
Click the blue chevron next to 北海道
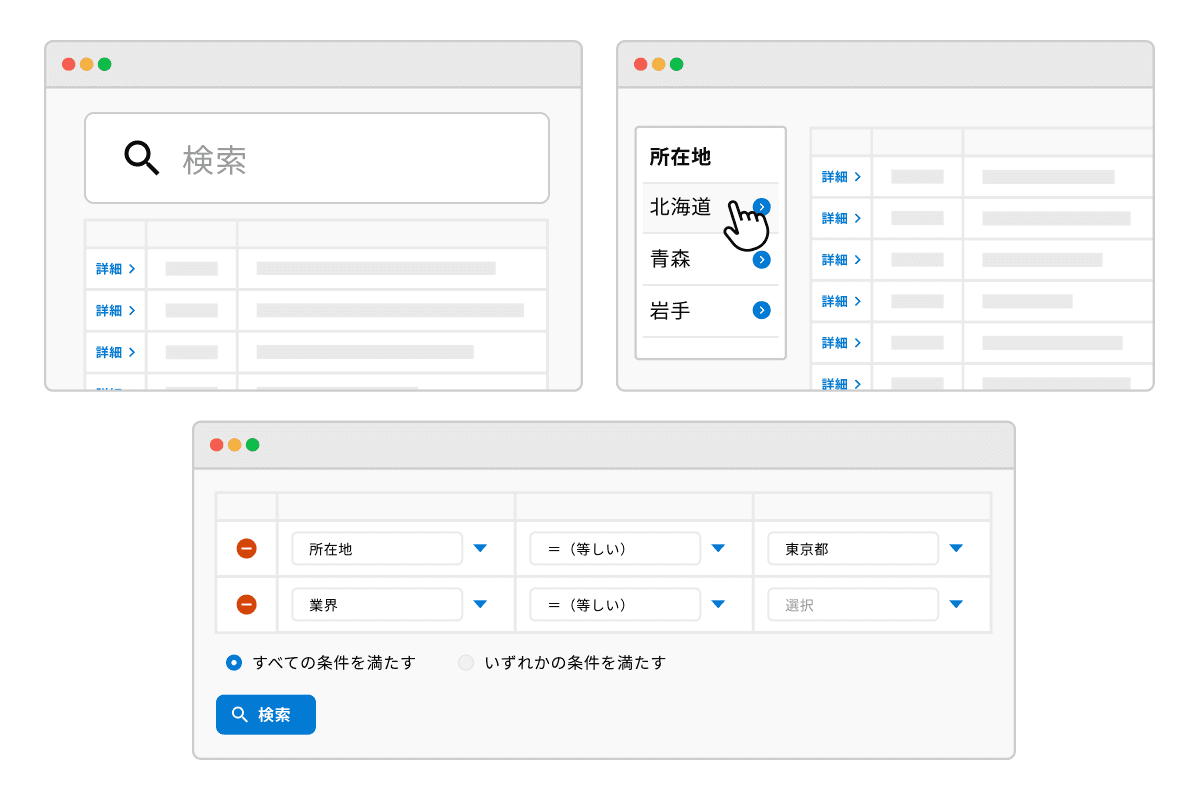click(762, 206)
